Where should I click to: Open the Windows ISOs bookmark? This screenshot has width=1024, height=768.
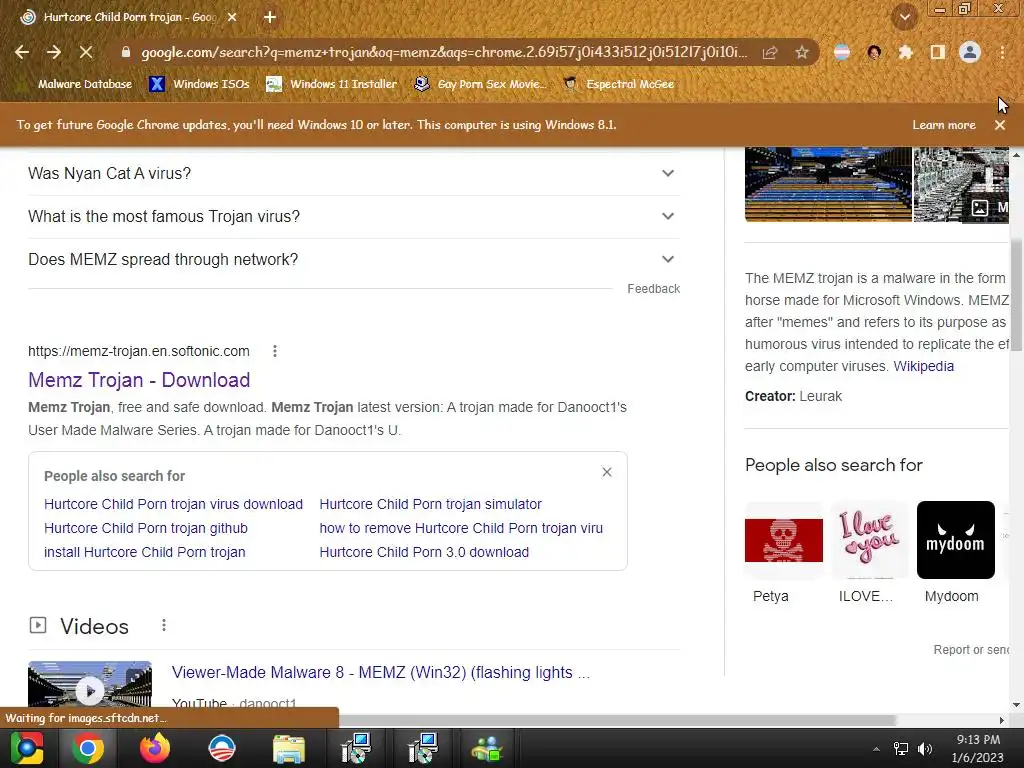(200, 84)
